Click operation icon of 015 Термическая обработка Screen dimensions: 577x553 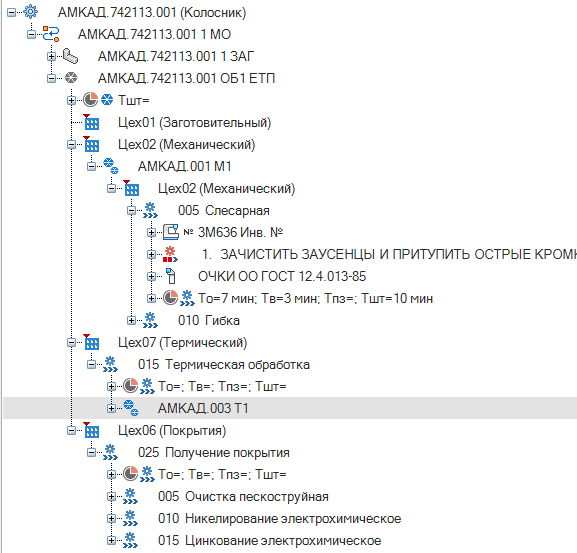tap(110, 364)
